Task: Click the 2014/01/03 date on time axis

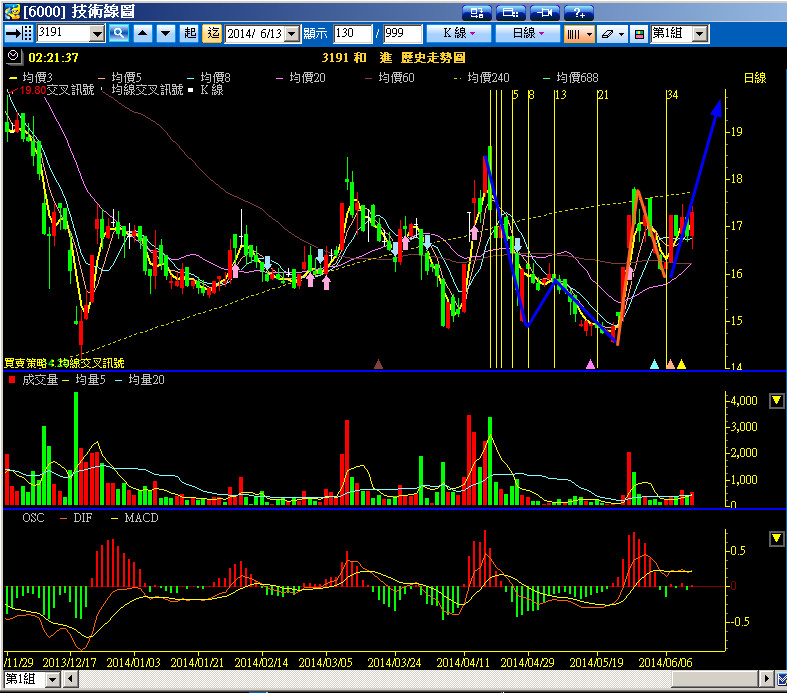Action: tap(134, 662)
